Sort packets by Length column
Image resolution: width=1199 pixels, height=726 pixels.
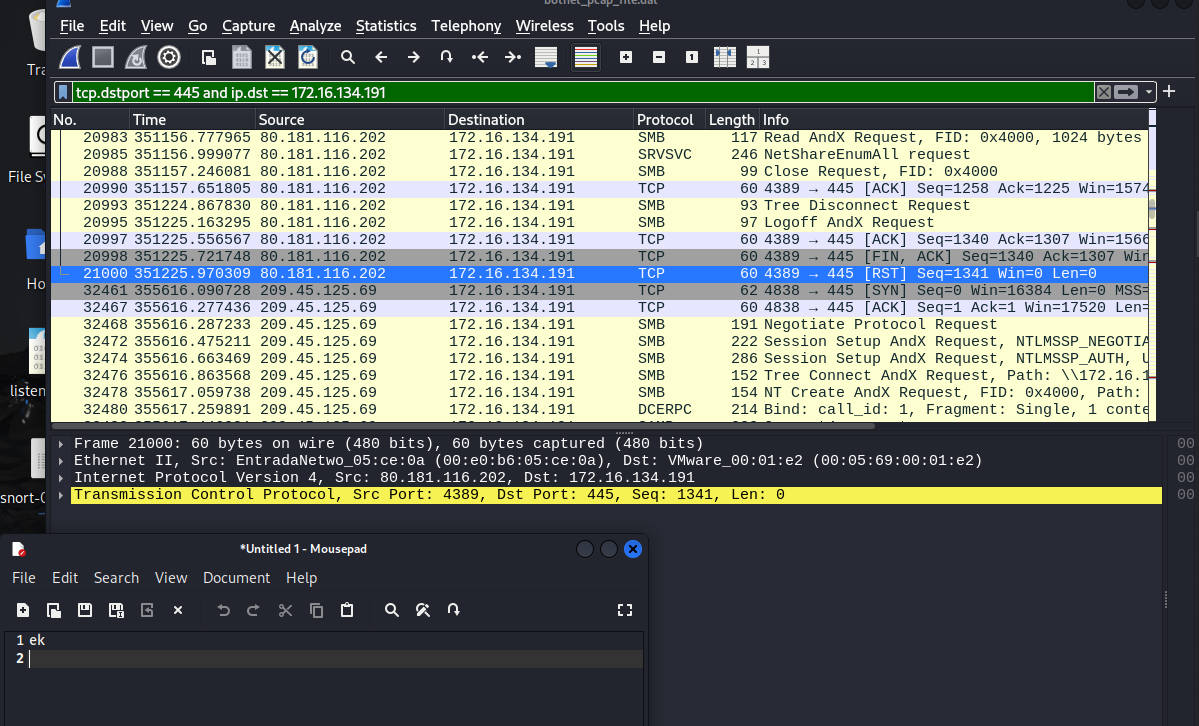pyautogui.click(x=731, y=119)
